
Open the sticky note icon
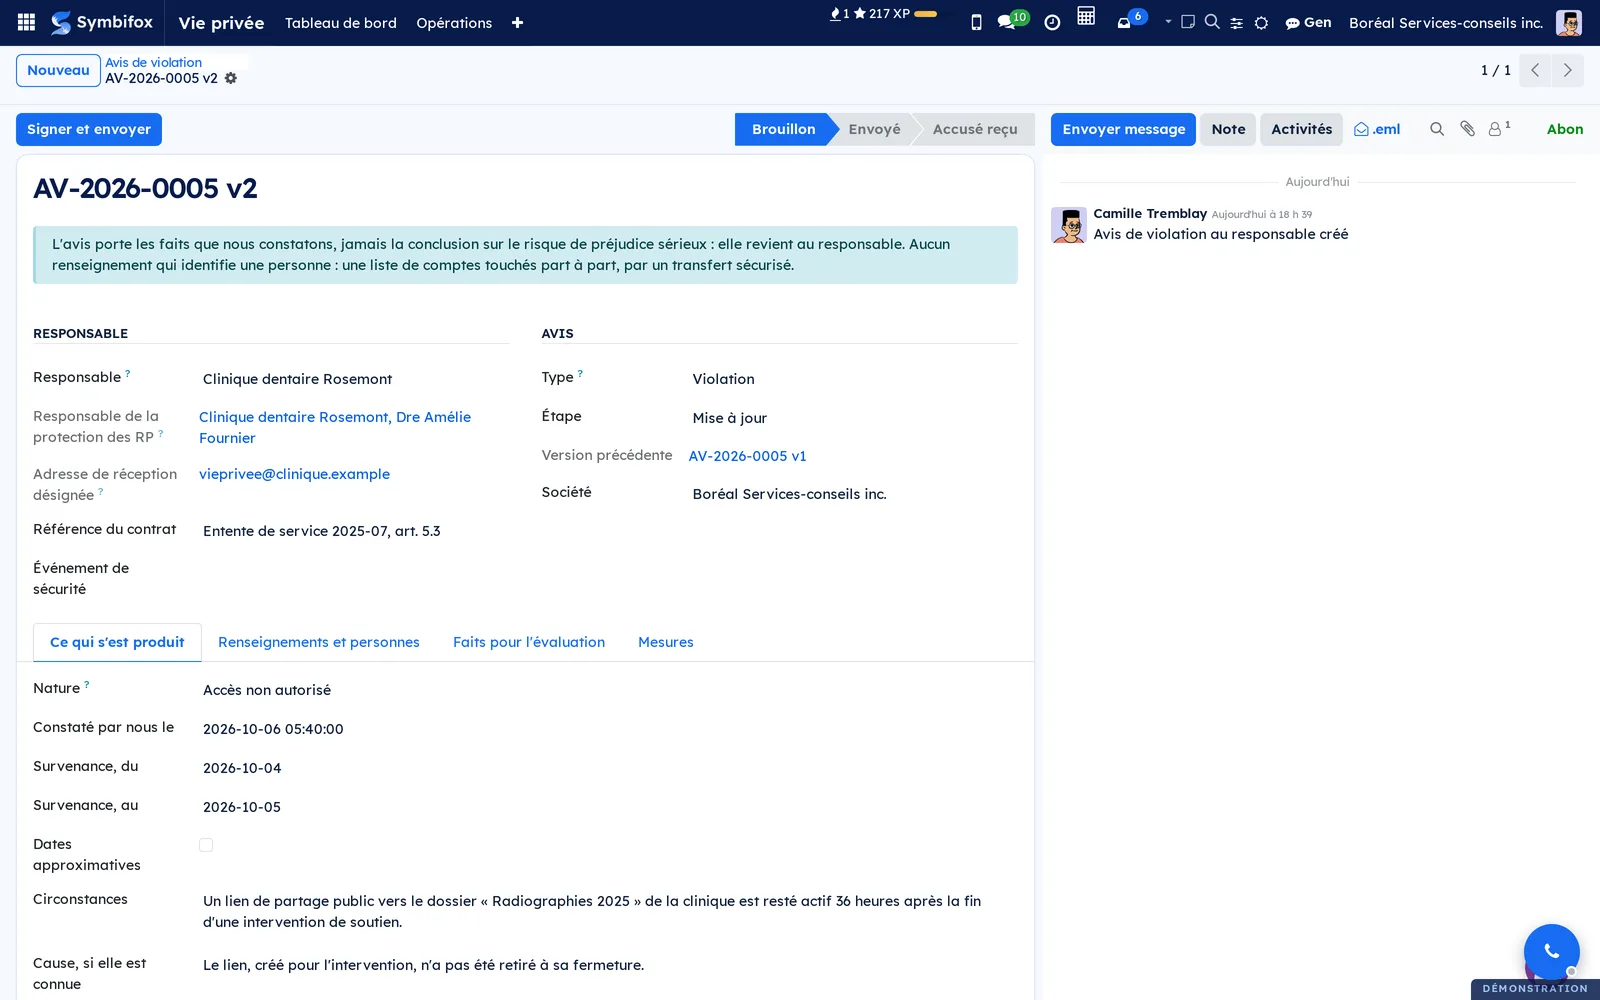coord(1188,21)
